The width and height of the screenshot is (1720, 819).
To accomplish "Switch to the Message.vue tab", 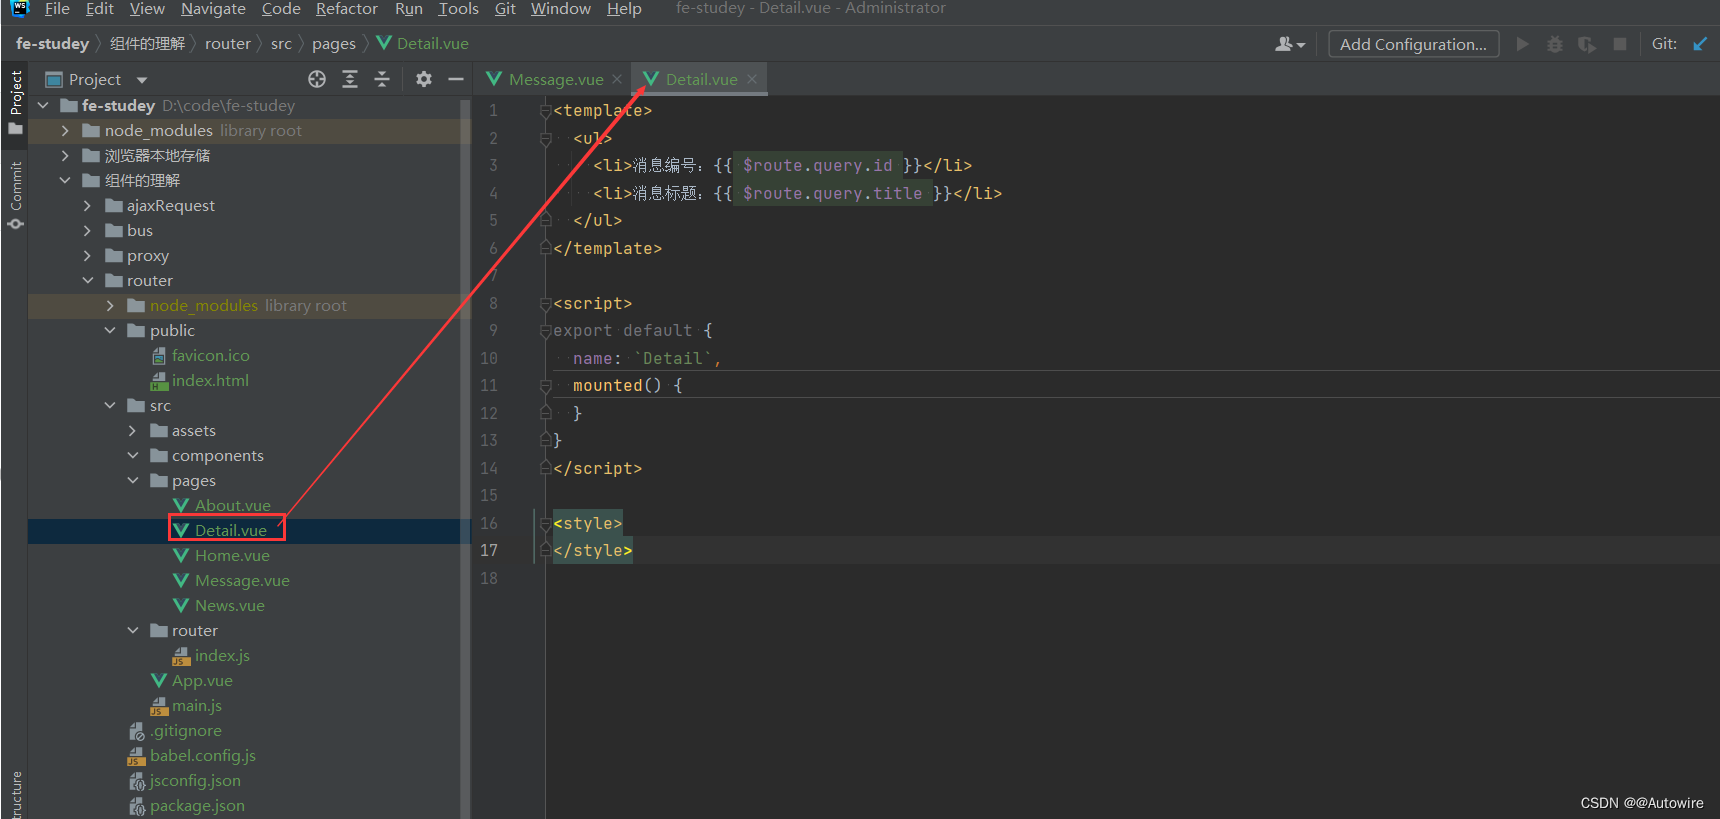I will [555, 79].
